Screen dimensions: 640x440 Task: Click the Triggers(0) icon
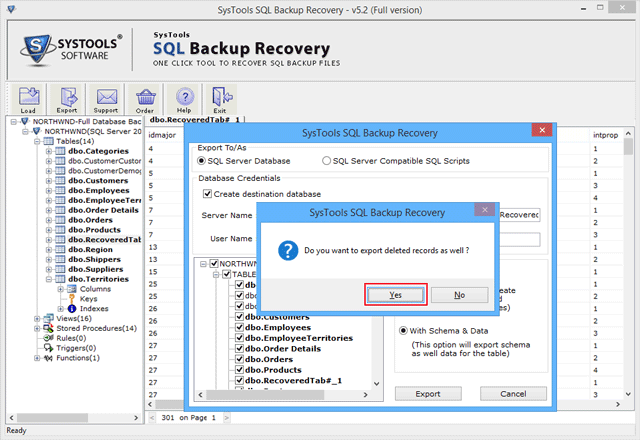click(49, 348)
